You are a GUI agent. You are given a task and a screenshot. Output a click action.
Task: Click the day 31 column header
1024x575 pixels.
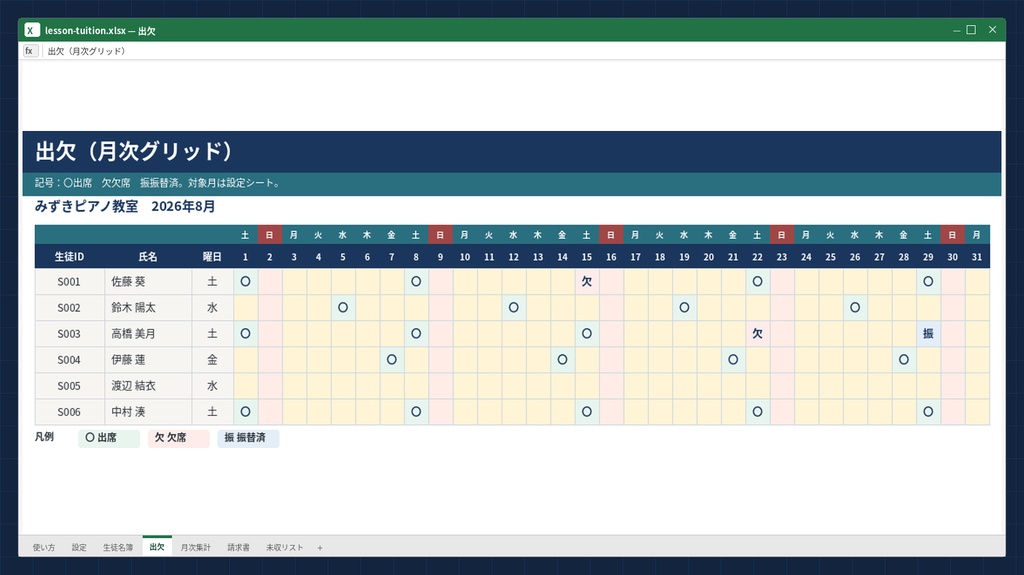pos(977,257)
